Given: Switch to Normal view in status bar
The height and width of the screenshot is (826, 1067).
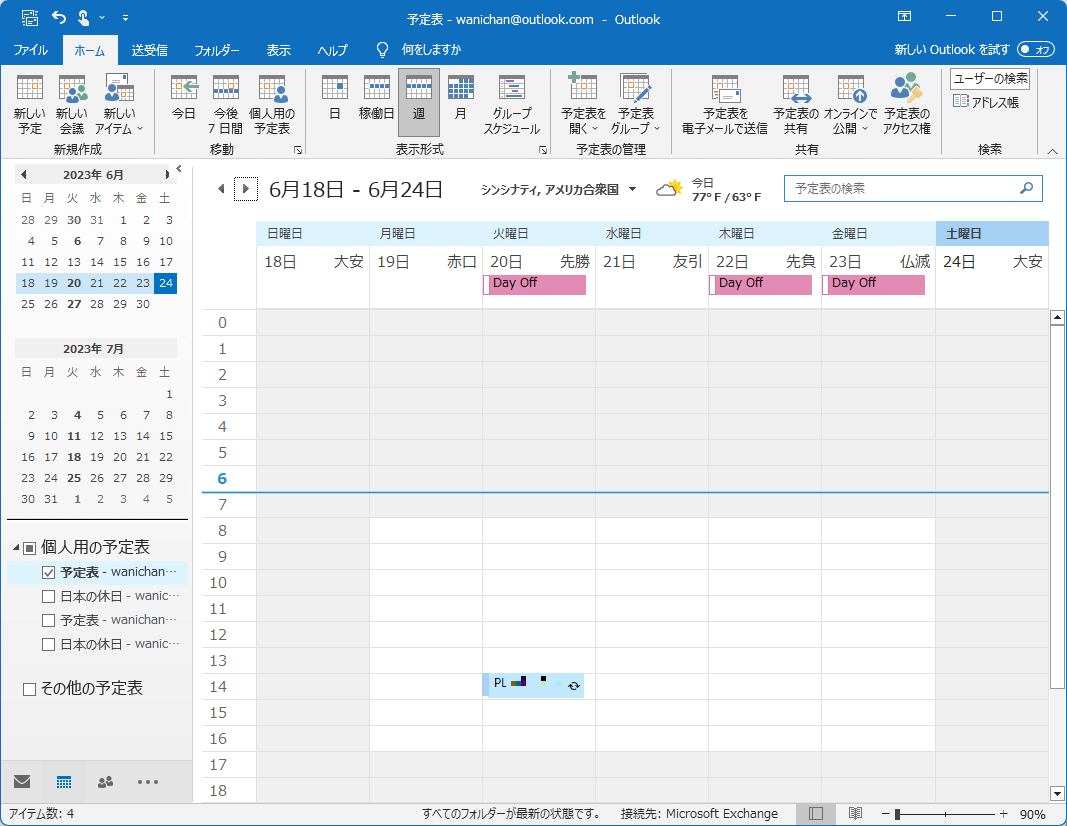Looking at the screenshot, I should point(816,814).
